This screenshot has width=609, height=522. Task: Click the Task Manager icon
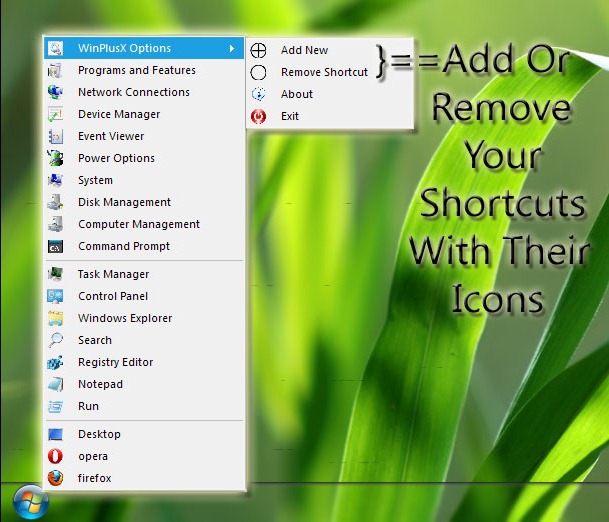point(55,274)
